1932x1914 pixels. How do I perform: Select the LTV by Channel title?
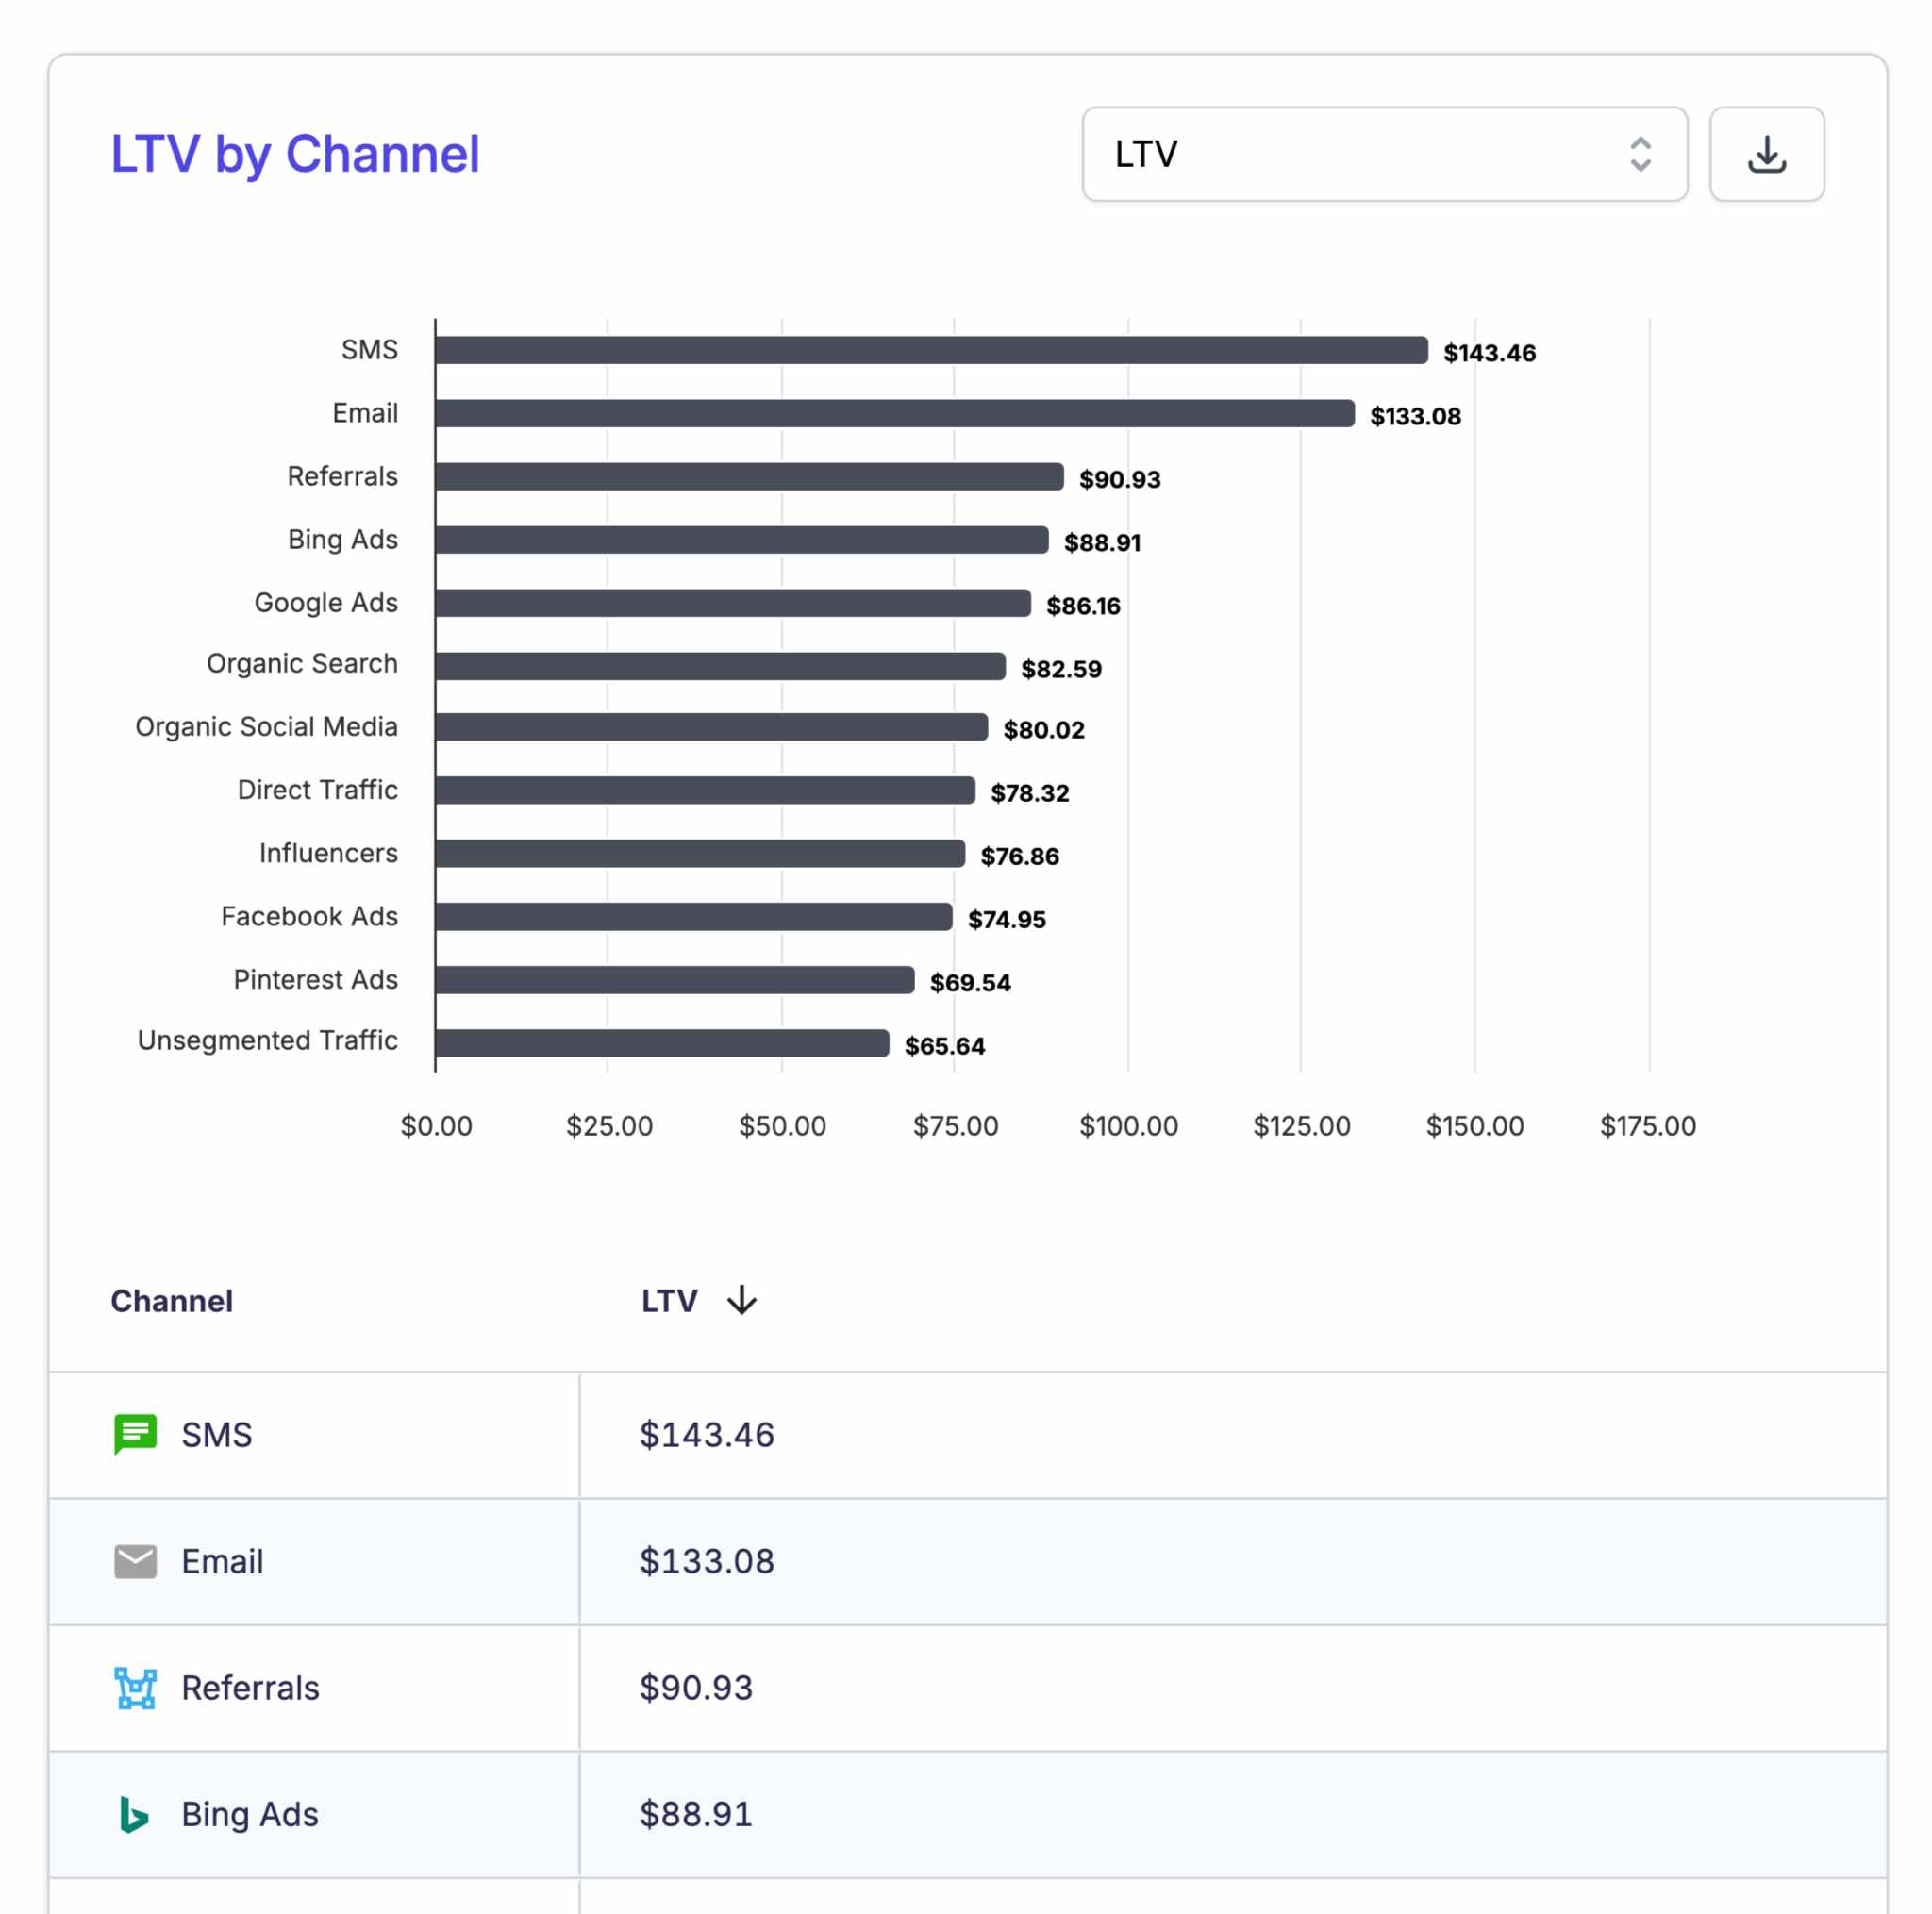(x=294, y=152)
